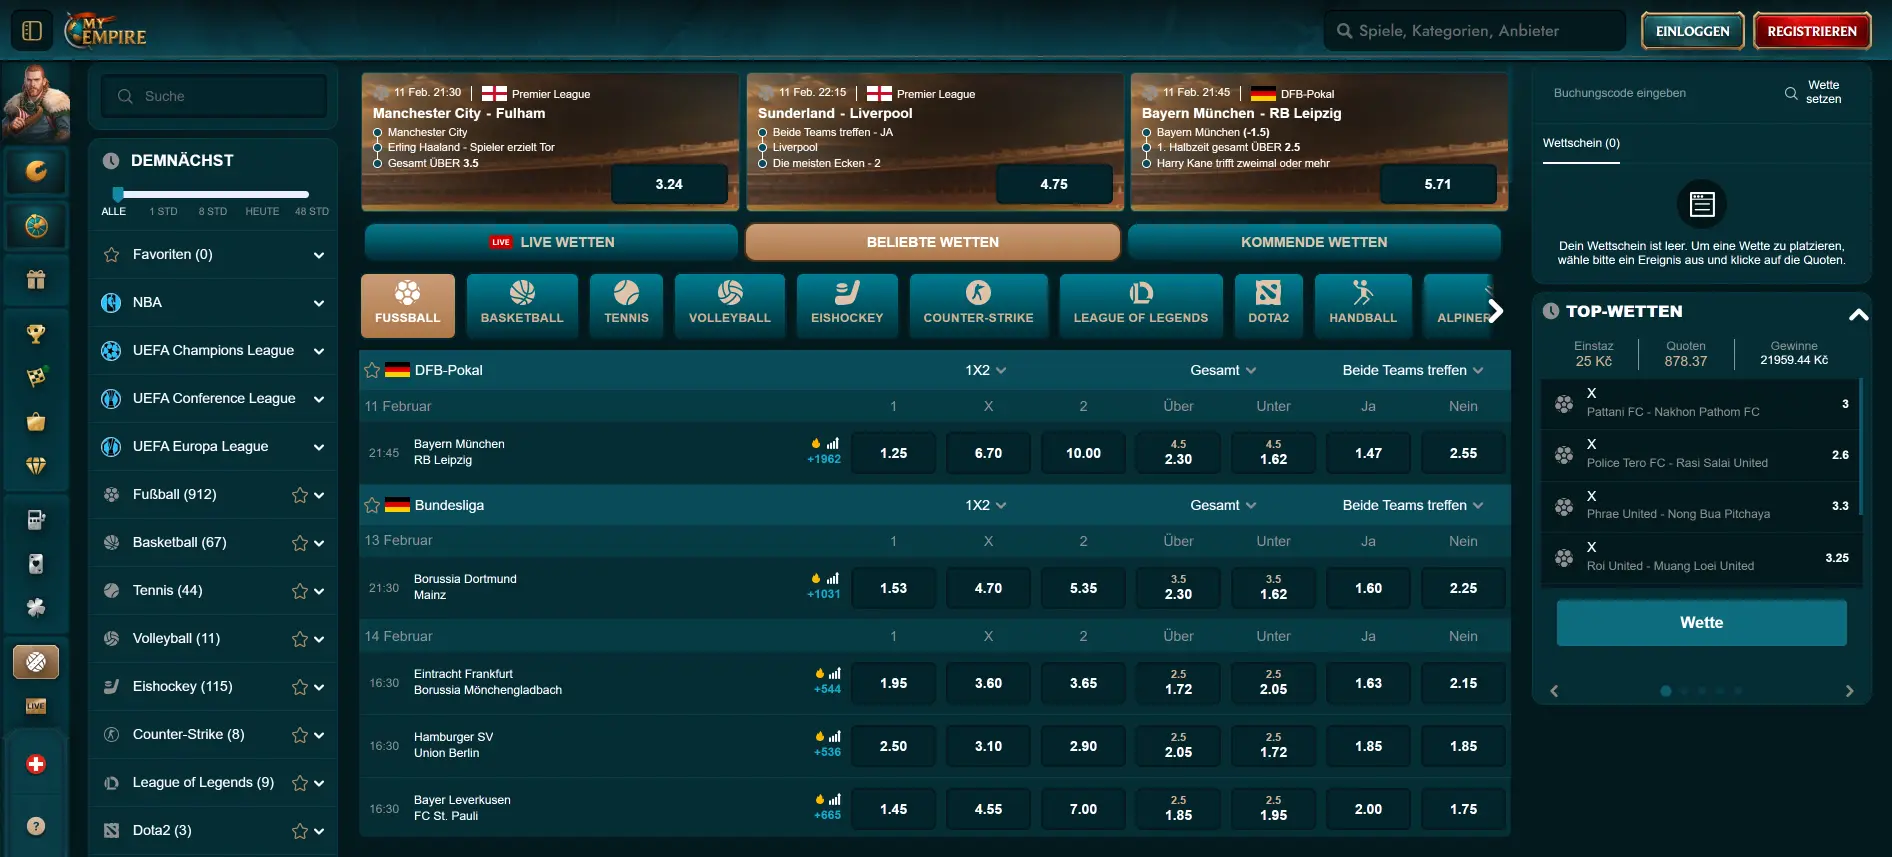1892x857 pixels.
Task: Open the gift box promotions icon
Action: coord(36,280)
